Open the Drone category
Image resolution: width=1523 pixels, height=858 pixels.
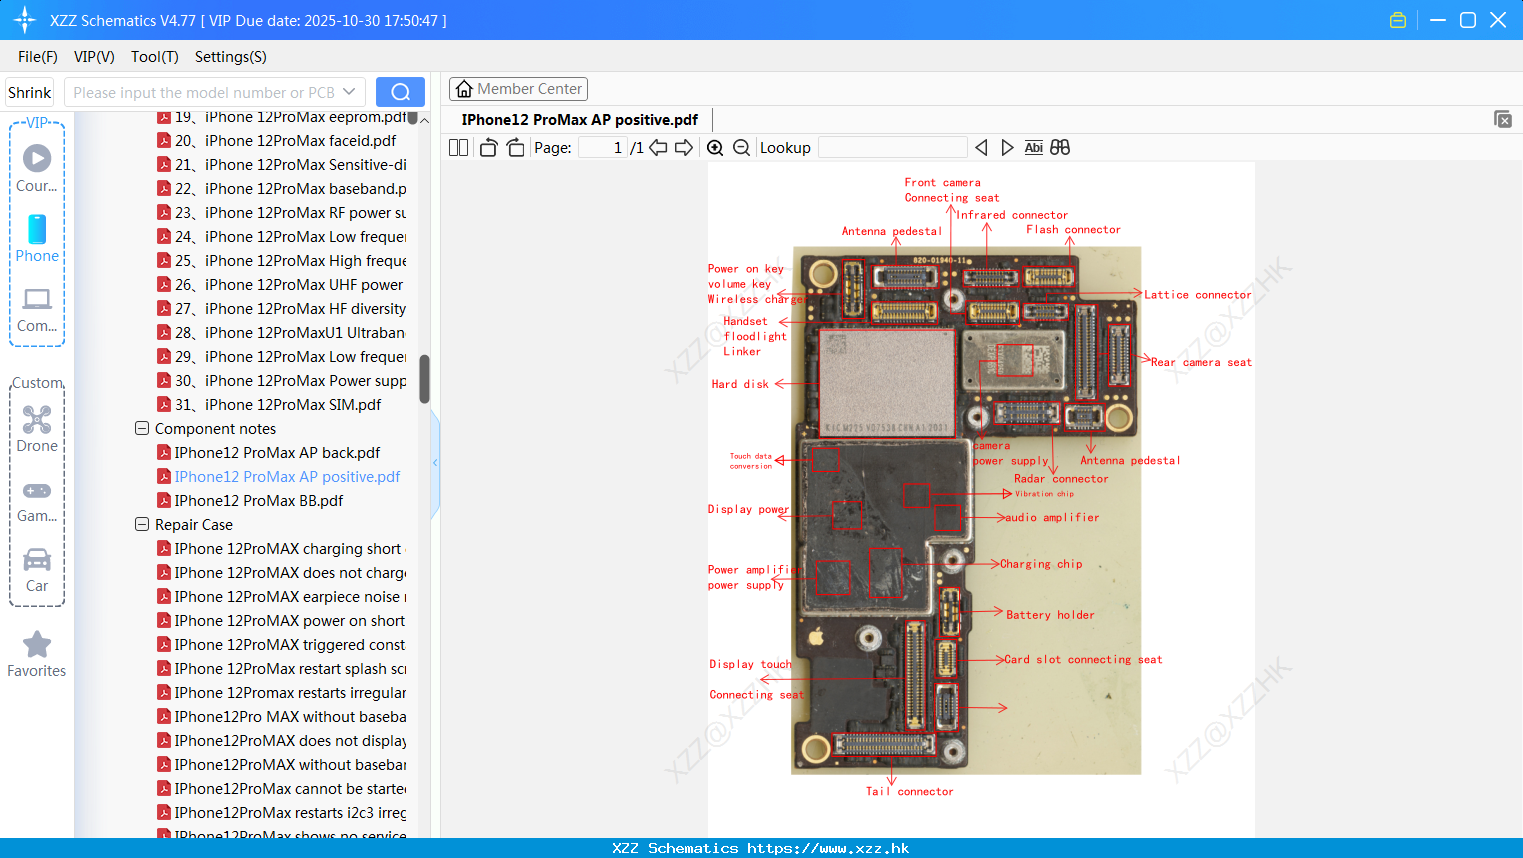(37, 429)
